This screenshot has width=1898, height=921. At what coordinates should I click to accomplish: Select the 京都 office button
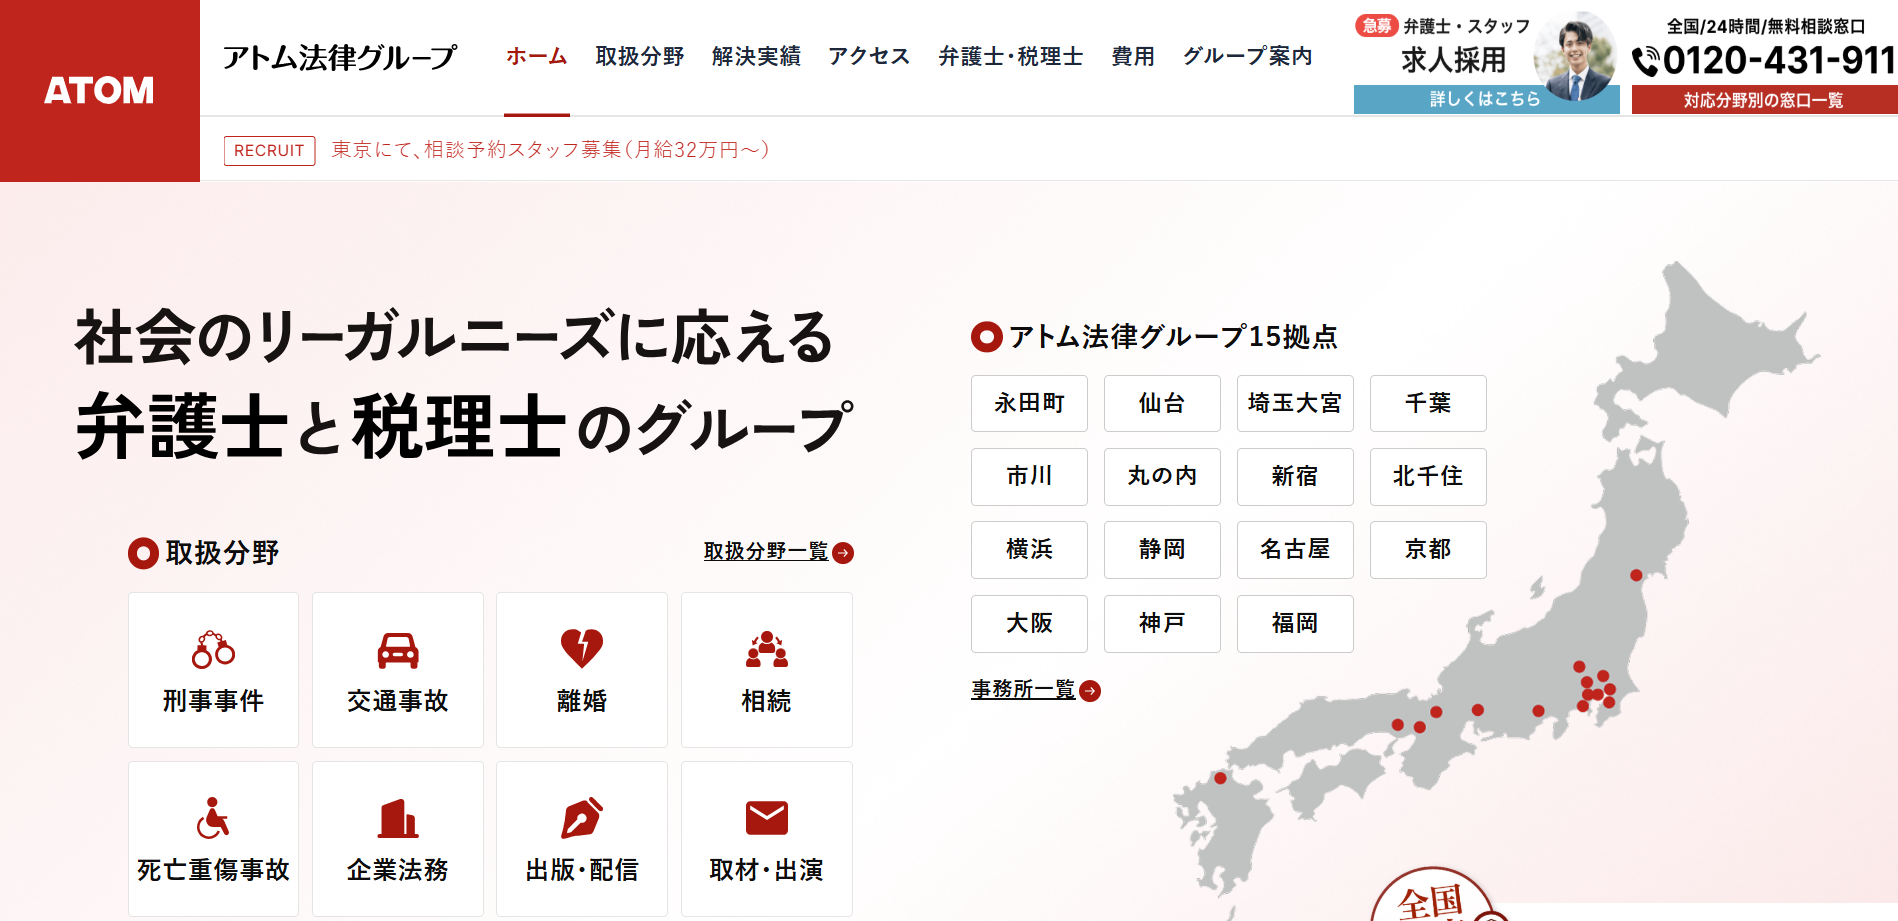point(1428,550)
